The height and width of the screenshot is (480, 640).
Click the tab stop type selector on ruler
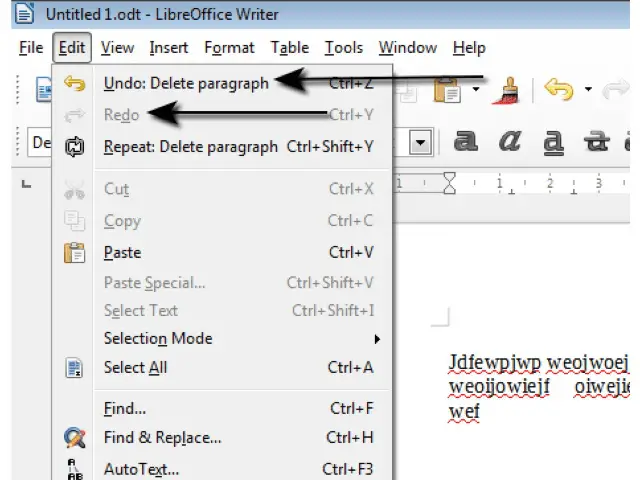(27, 184)
